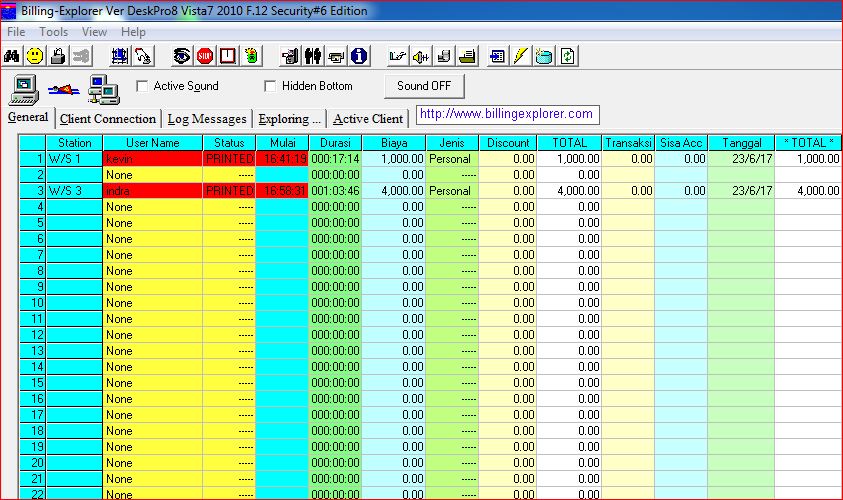Click the red square clock icon

coord(228,56)
